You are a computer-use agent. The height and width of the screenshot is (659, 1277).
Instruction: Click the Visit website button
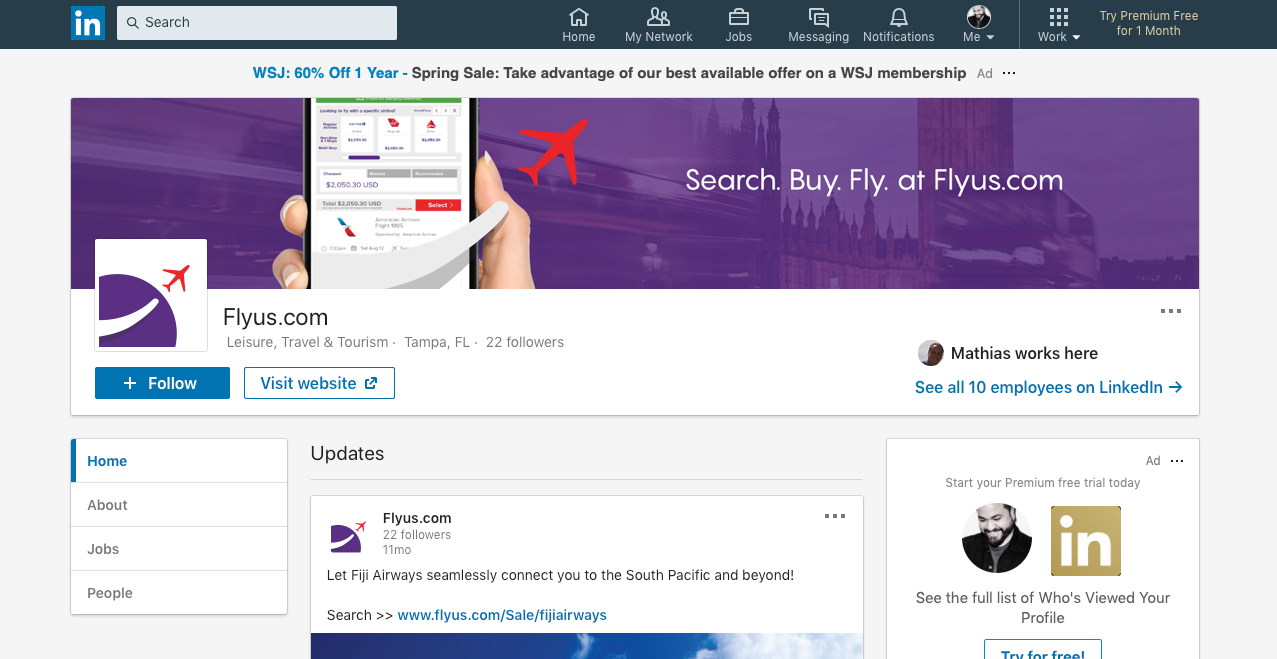click(x=319, y=383)
